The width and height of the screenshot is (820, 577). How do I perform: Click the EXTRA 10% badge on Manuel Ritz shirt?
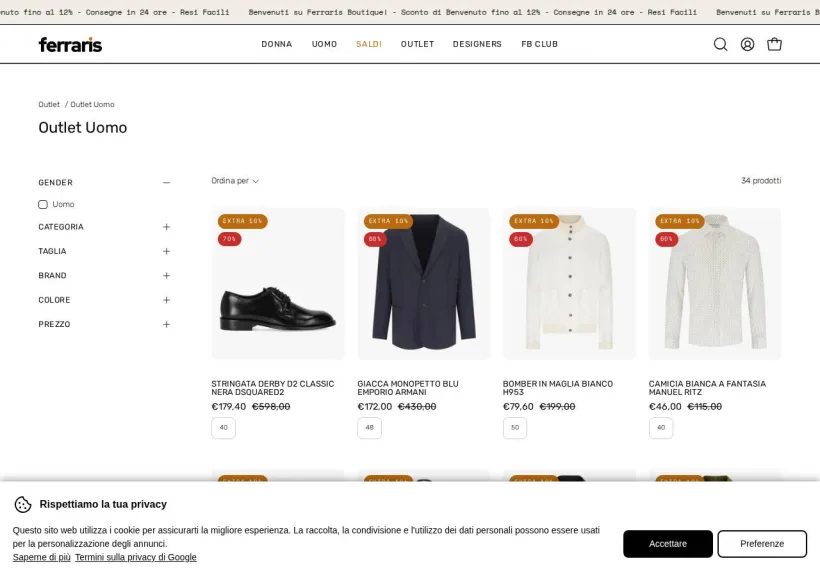[679, 221]
